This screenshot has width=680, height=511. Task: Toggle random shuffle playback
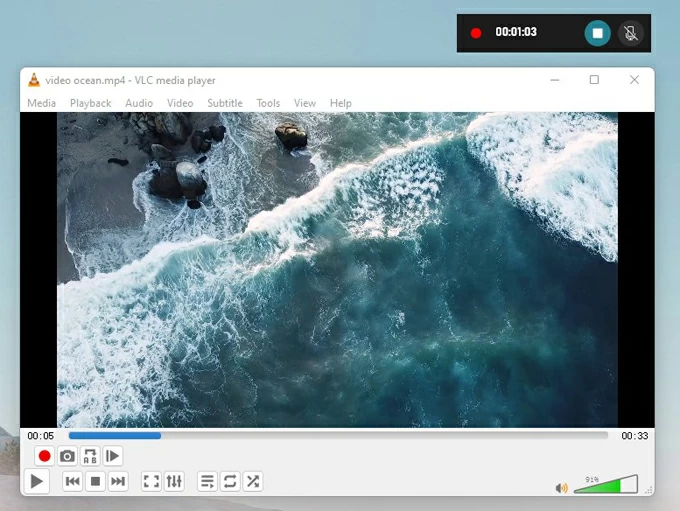pos(253,482)
